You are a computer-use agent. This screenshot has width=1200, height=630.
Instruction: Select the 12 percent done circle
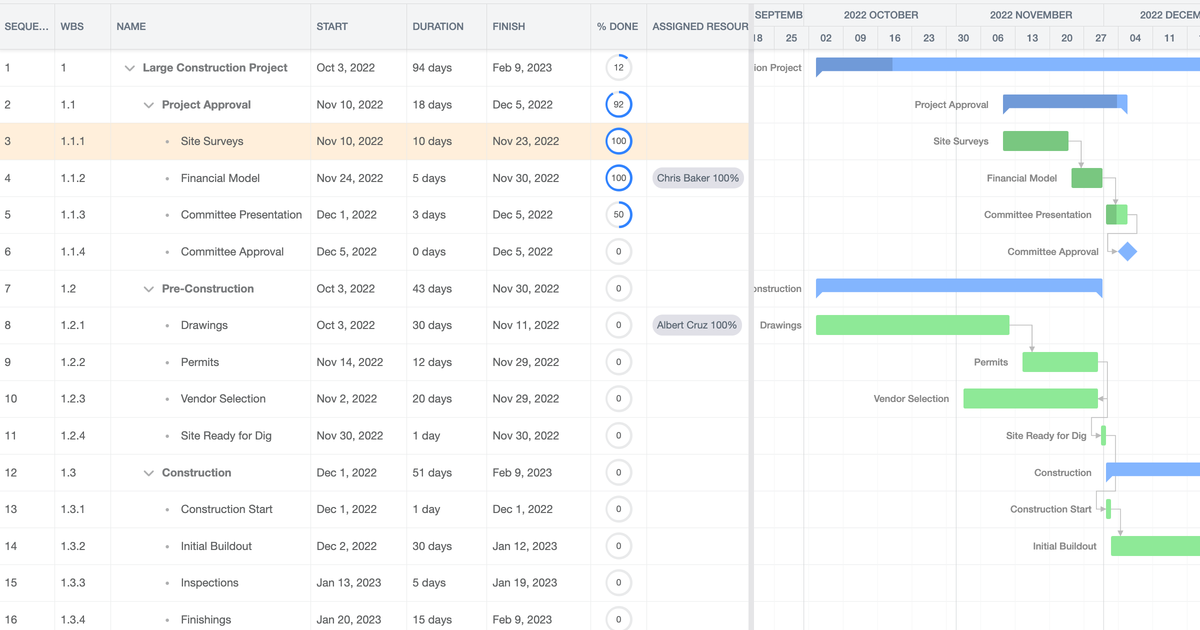click(619, 68)
